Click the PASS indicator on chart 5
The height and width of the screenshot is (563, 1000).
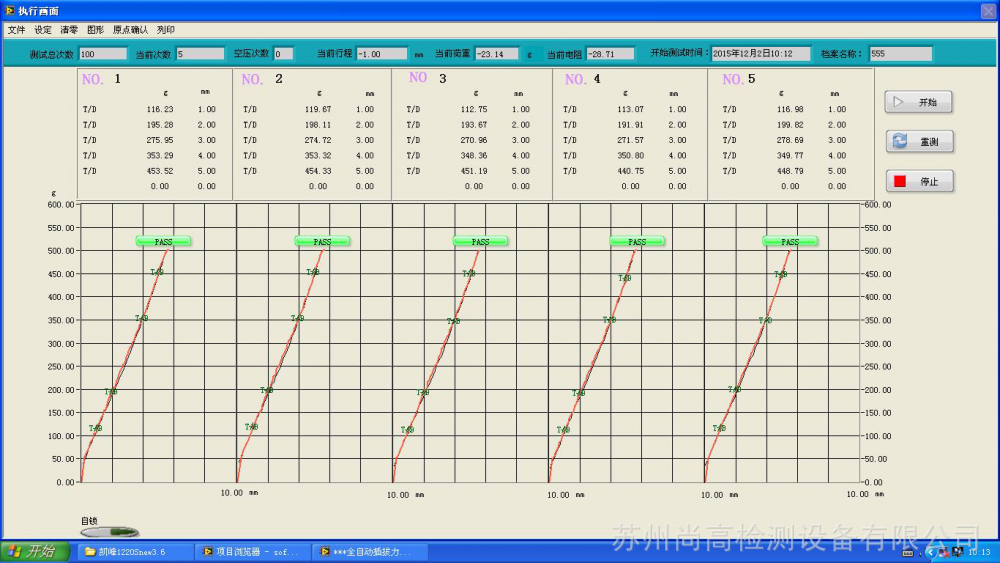click(790, 241)
